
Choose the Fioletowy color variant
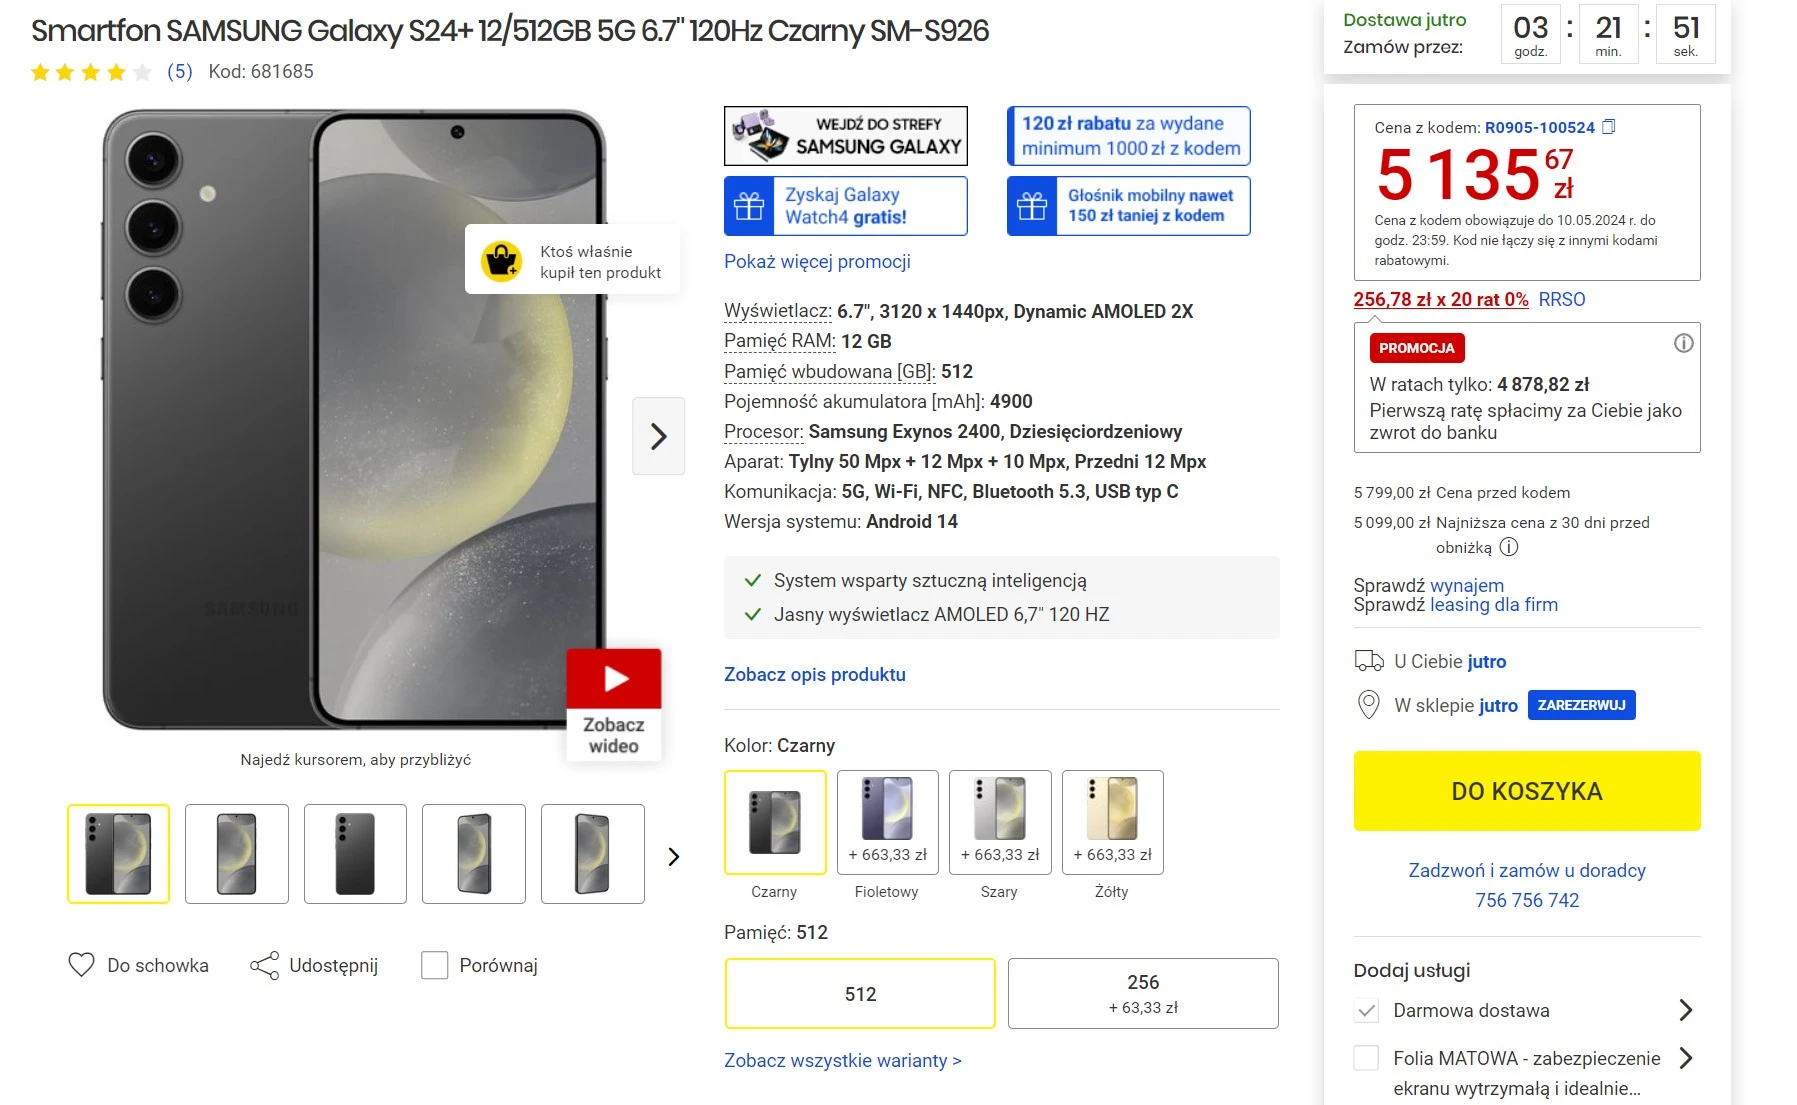887,822
